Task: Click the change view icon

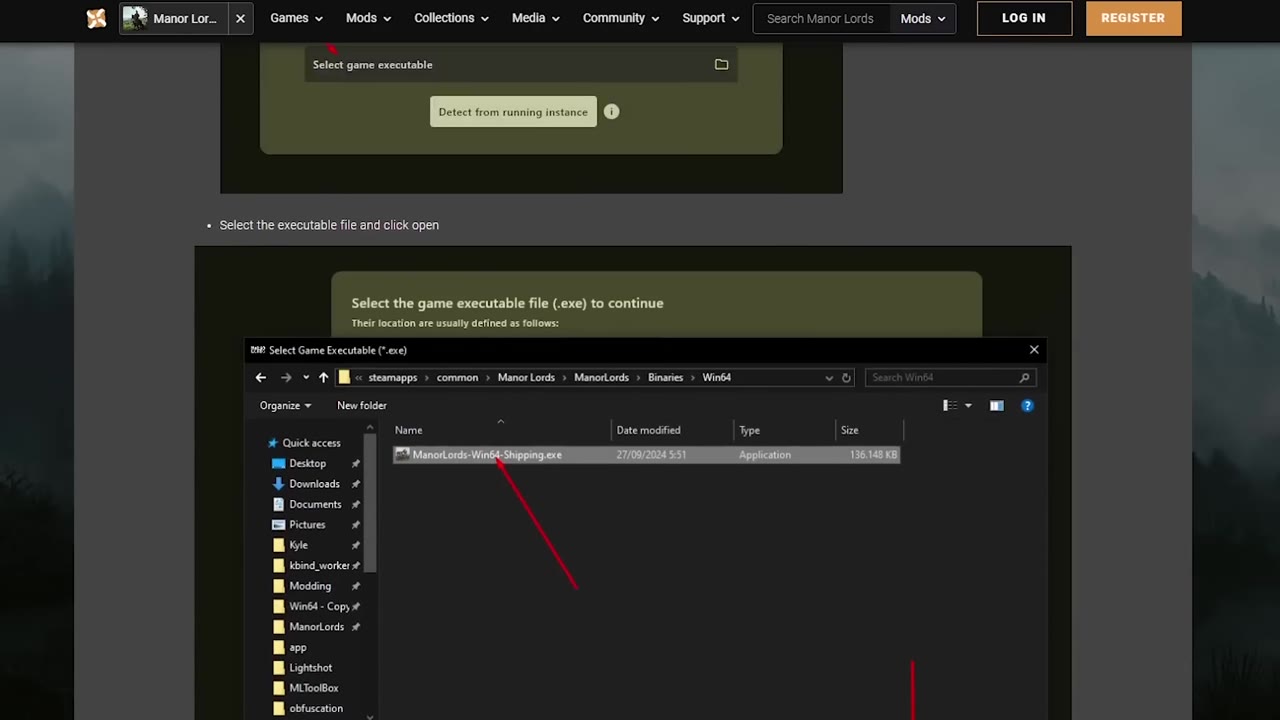Action: pyautogui.click(x=950, y=405)
